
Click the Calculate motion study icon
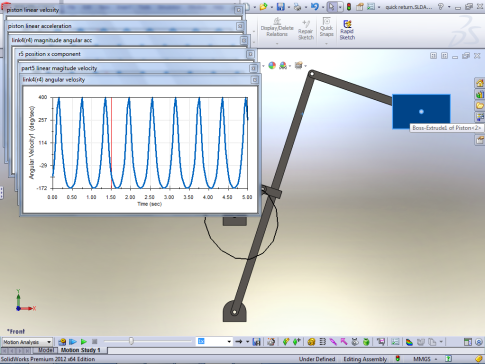[62, 342]
